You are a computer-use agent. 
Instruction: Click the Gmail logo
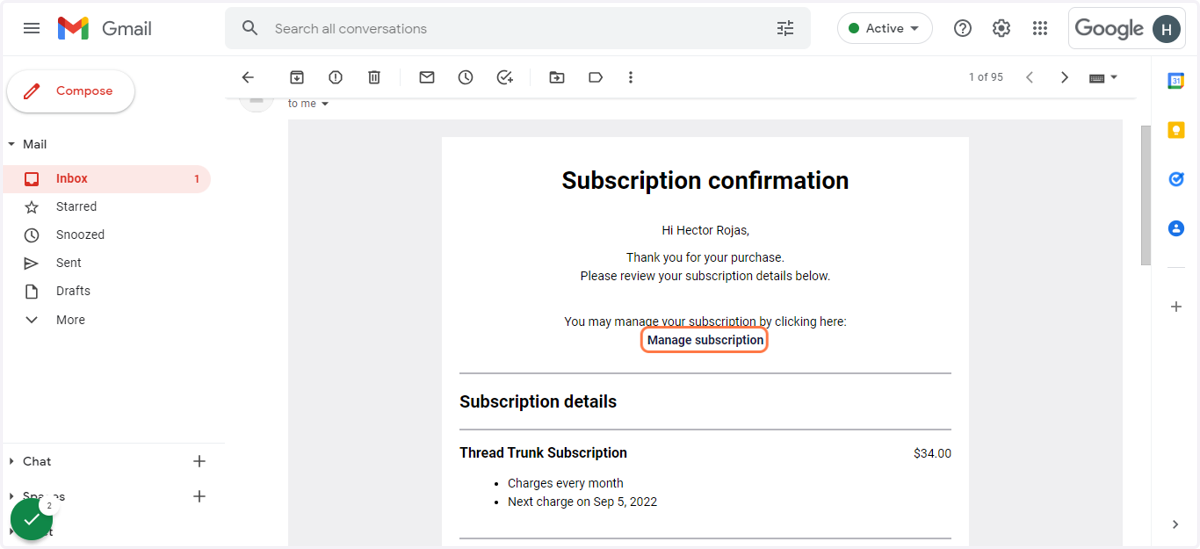coord(105,28)
